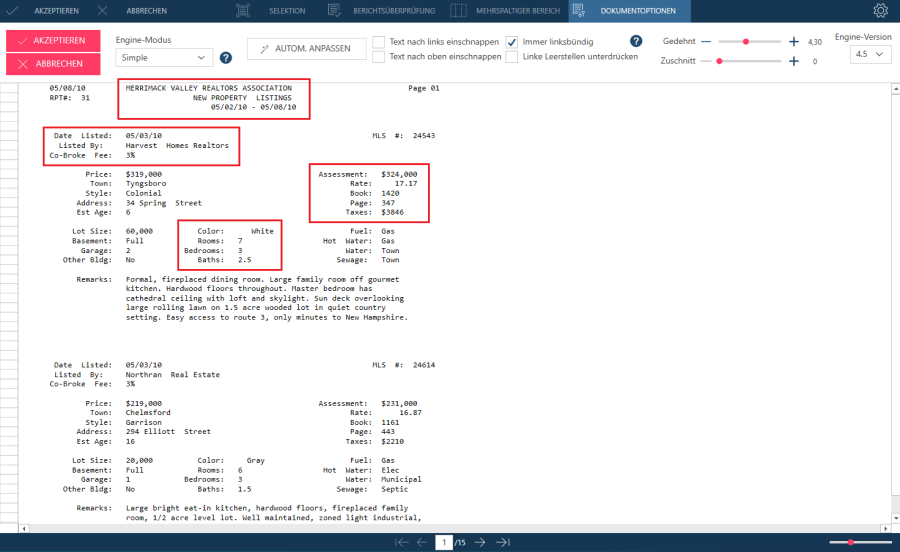This screenshot has width=900, height=552.
Task: Click the vertical scrollbar up arrow
Action: click(895, 89)
